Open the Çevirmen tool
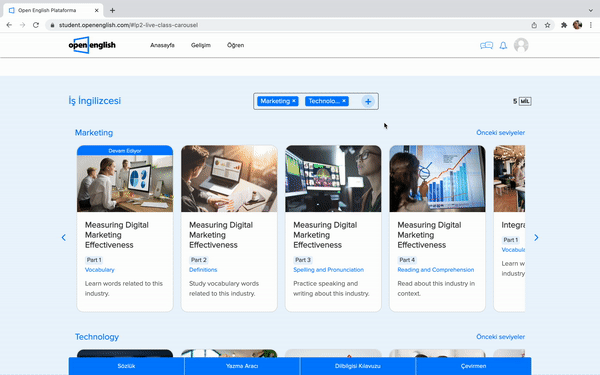The width and height of the screenshot is (600, 375). [473, 366]
